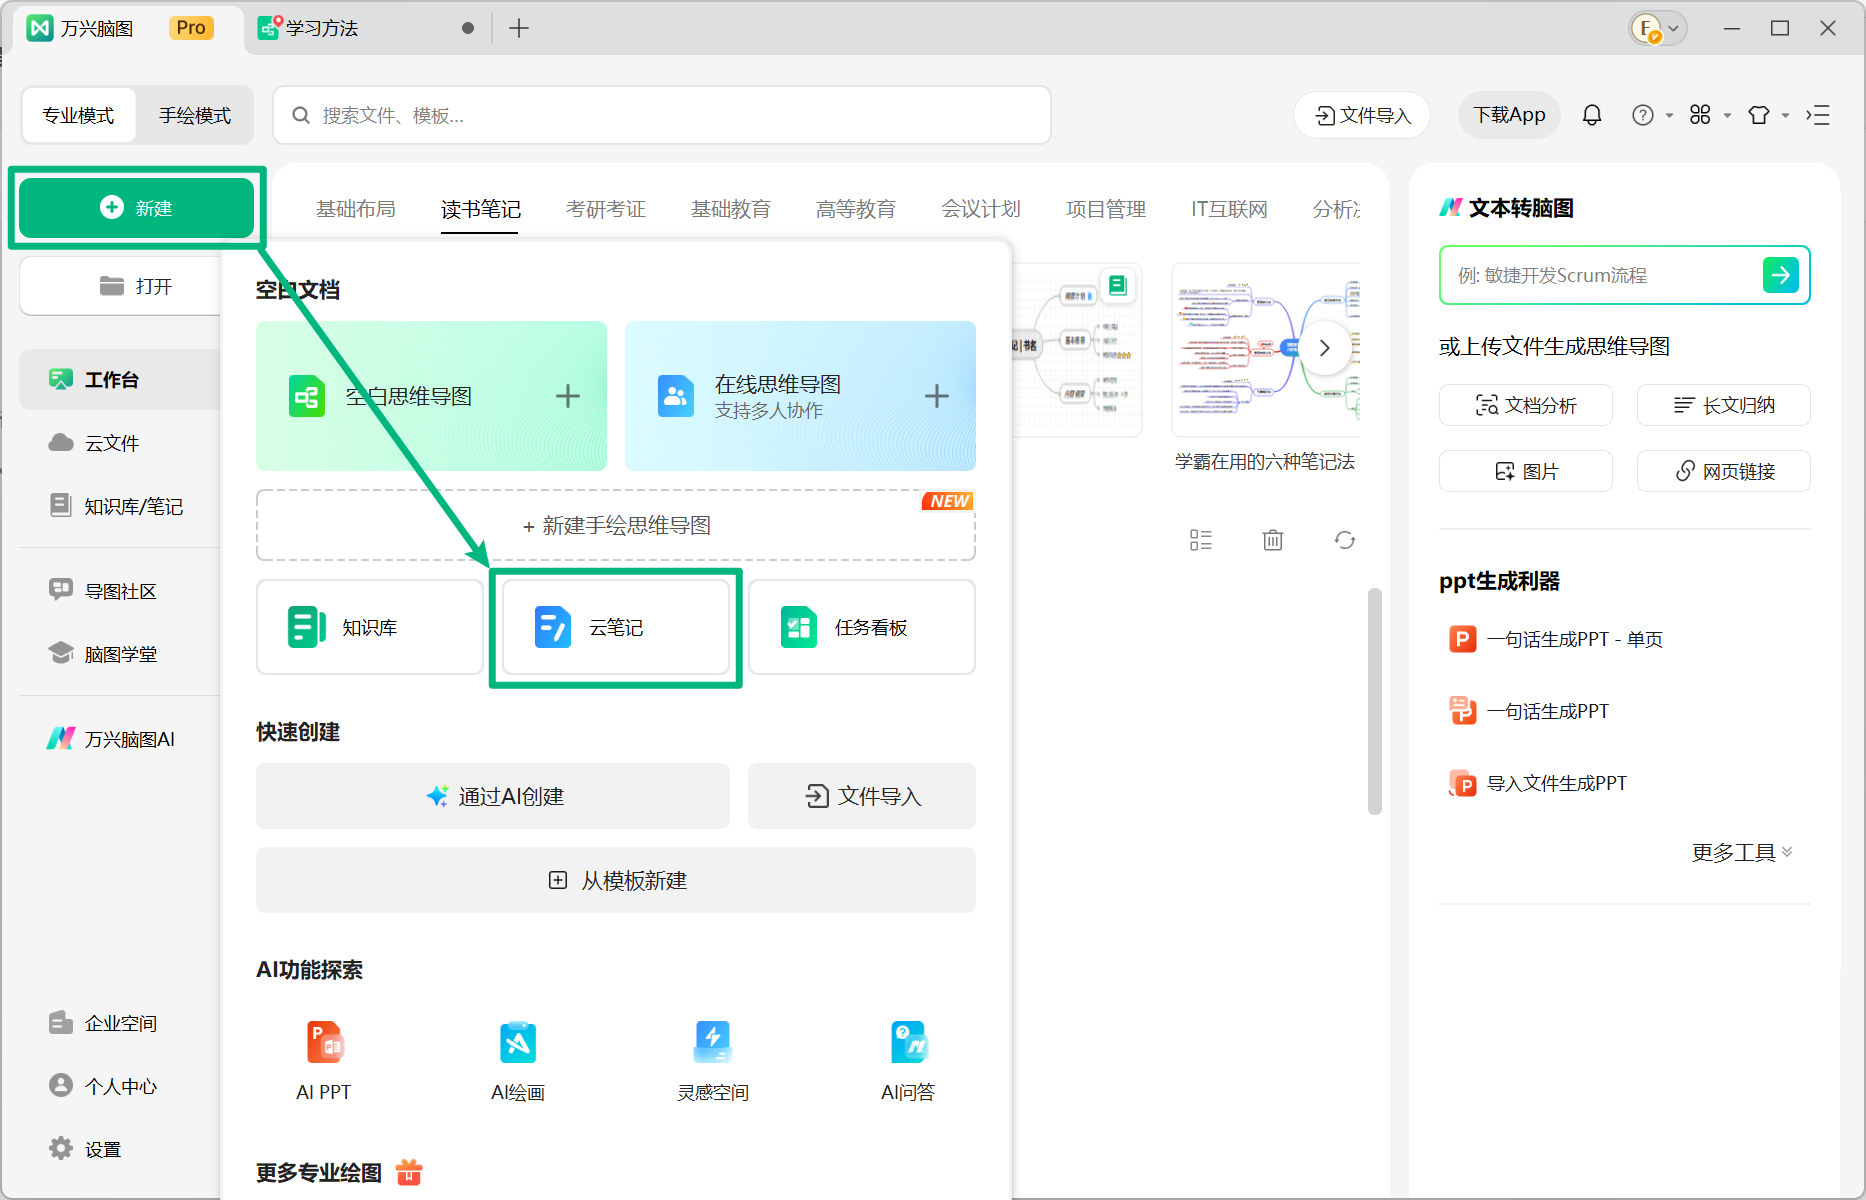Image resolution: width=1866 pixels, height=1200 pixels.
Task: Switch to list view icon
Action: tap(1201, 540)
